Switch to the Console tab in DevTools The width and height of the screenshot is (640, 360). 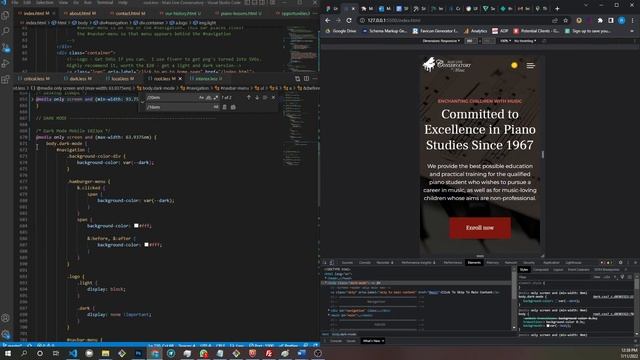[365, 262]
